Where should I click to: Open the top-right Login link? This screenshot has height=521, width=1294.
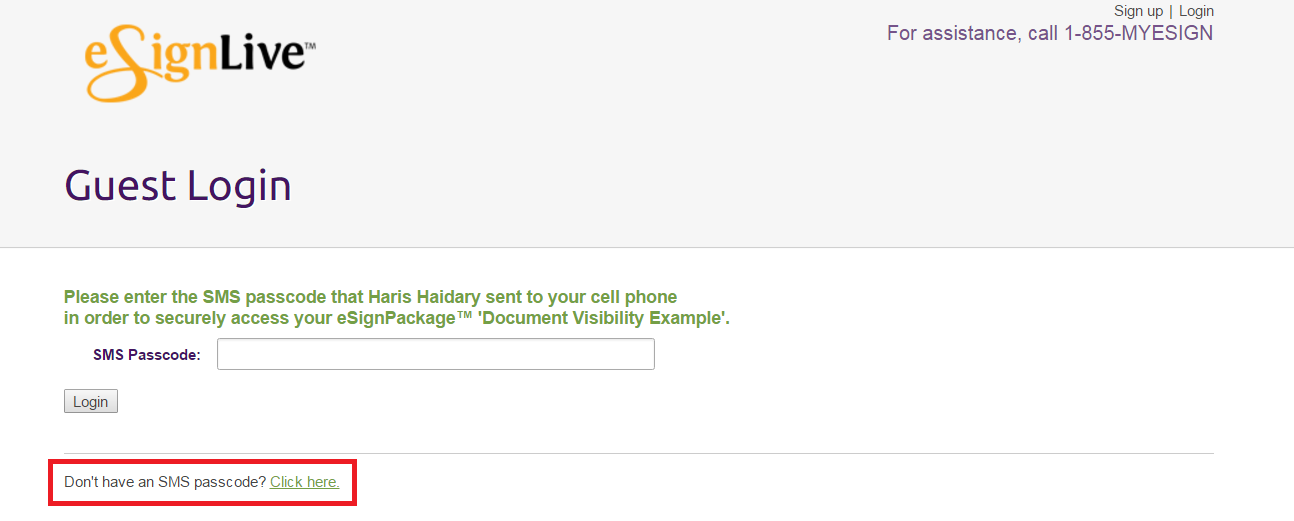(x=1196, y=11)
